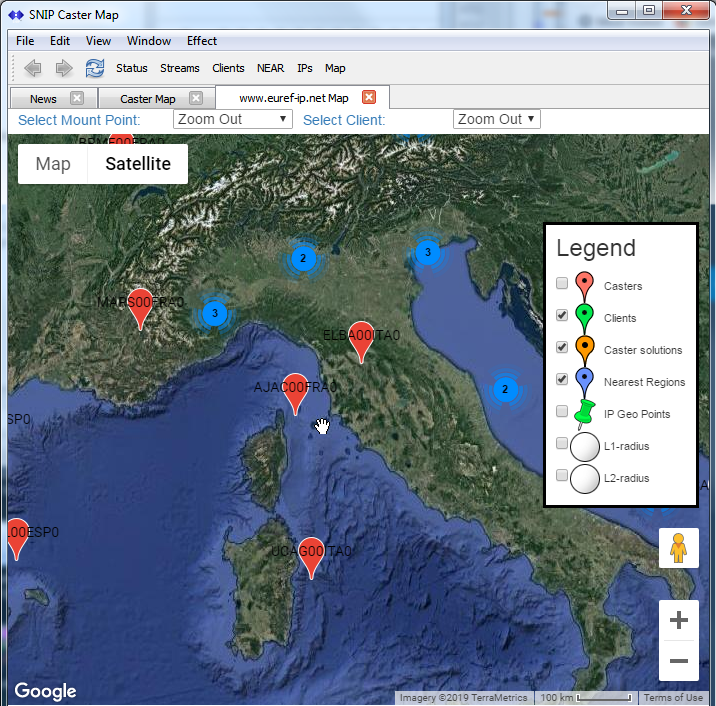Click the blue refresh icon in toolbar
Viewport: 716px width, 706px height.
tap(95, 68)
